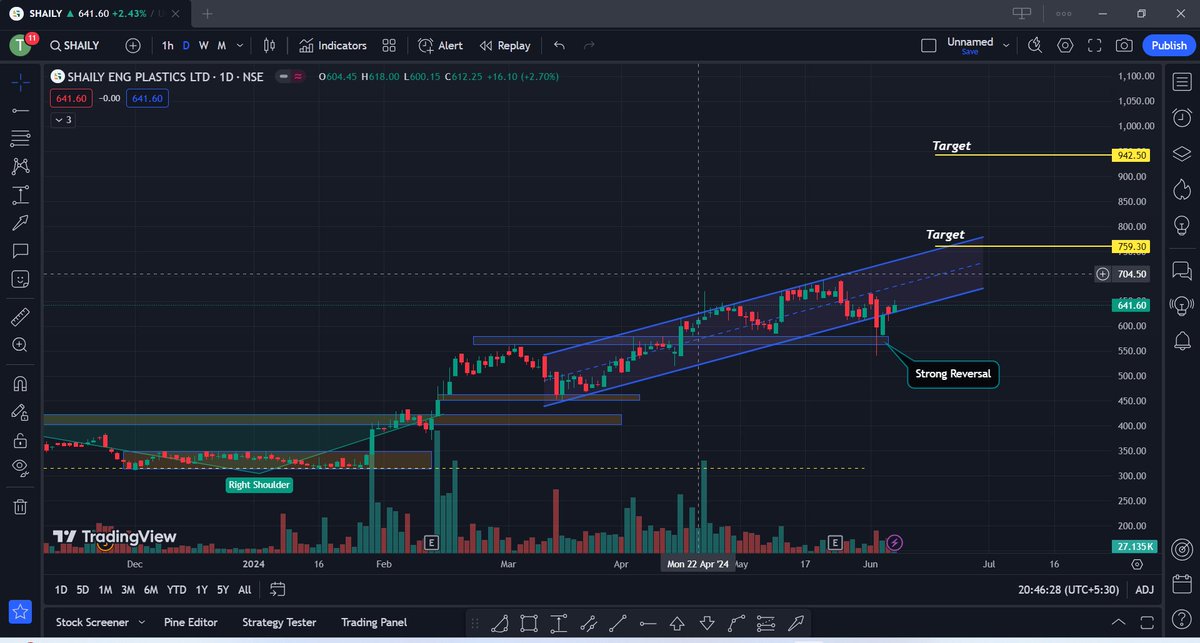Take a chart snapshot with camera
The width and height of the screenshot is (1200, 643).
click(1125, 45)
